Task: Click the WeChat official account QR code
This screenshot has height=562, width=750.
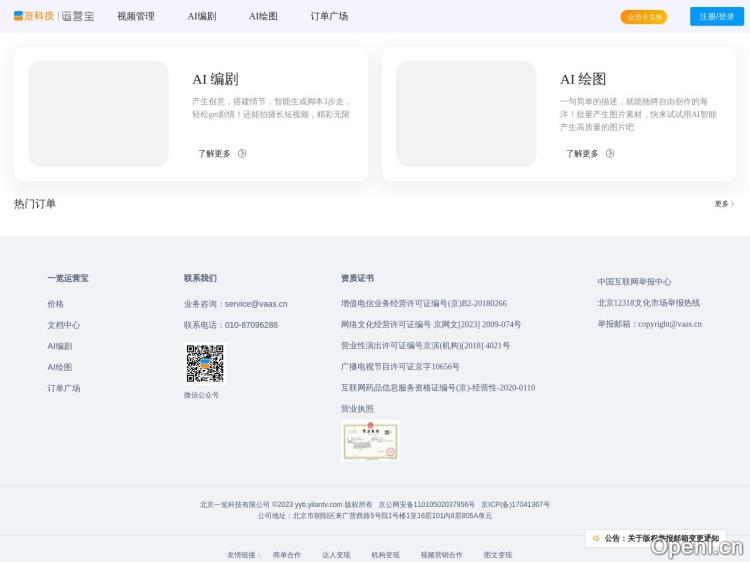Action: click(204, 363)
